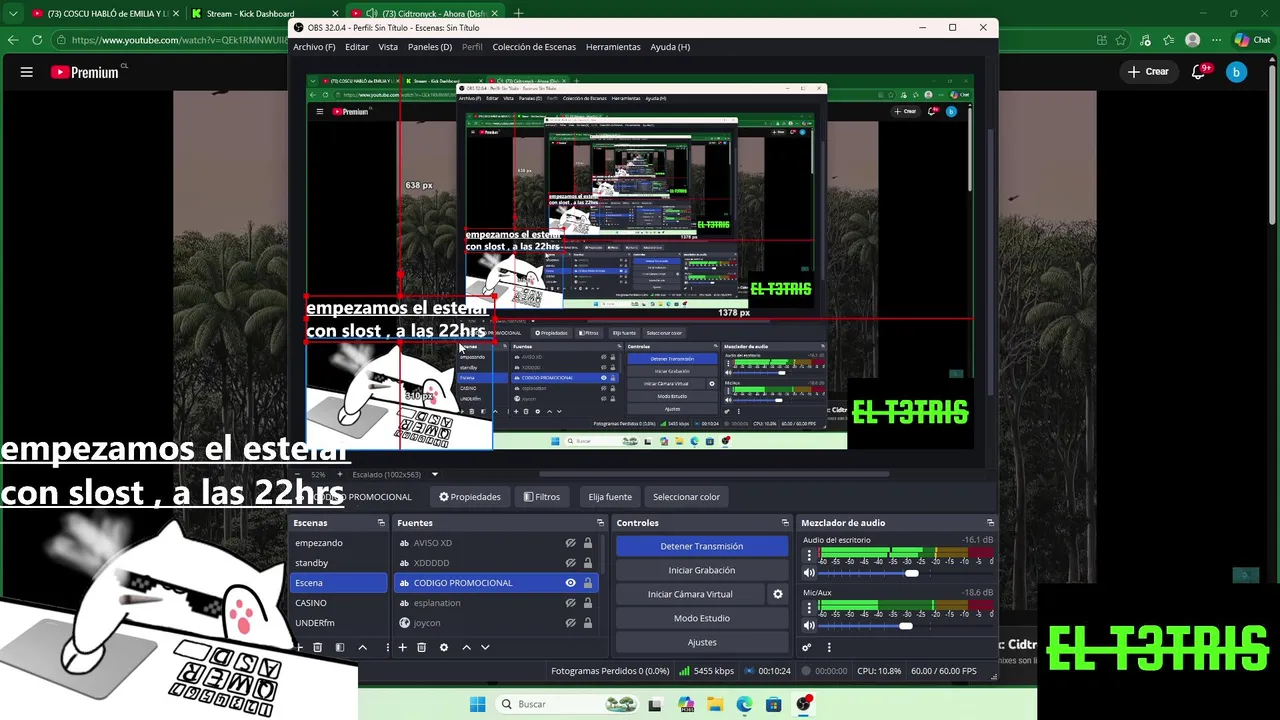1280x720 pixels.
Task: Remove the selected scene with trash icon
Action: point(317,647)
